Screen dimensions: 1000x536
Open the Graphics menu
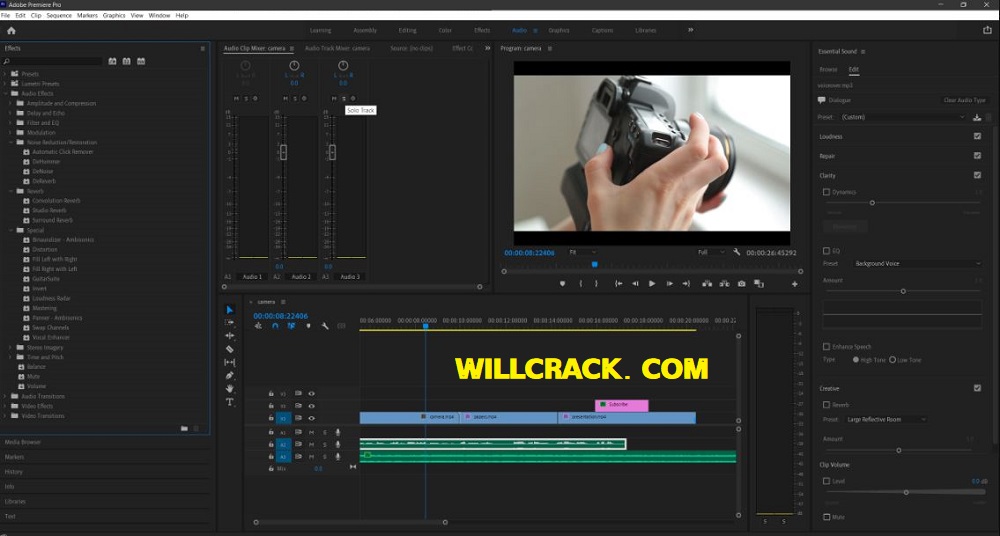[x=114, y=15]
